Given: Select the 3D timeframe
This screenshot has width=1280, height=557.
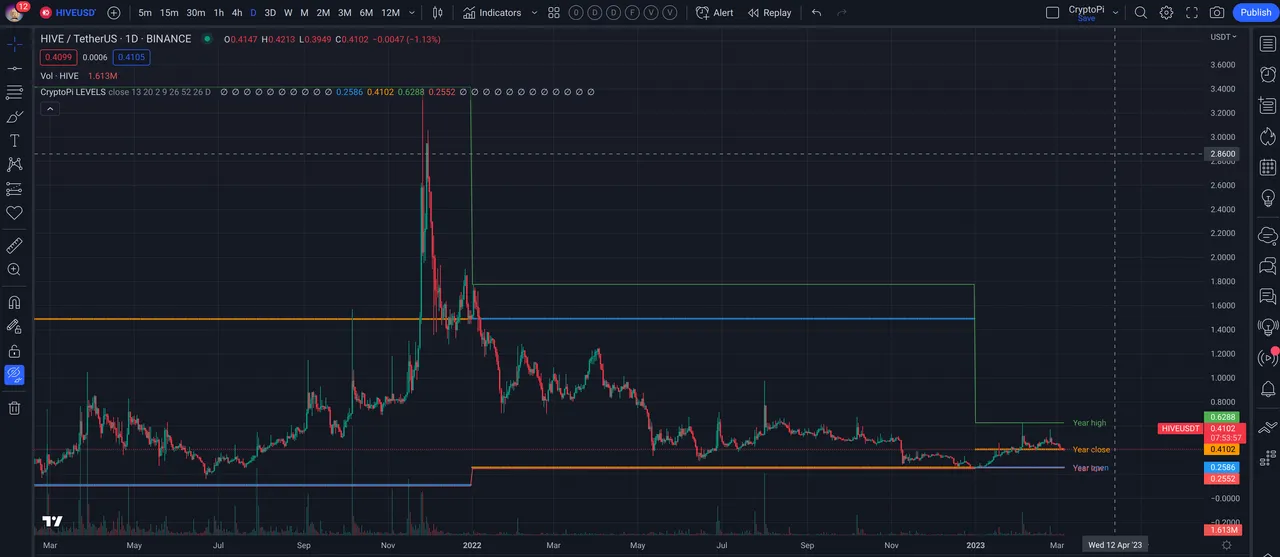Looking at the screenshot, I should tap(270, 13).
